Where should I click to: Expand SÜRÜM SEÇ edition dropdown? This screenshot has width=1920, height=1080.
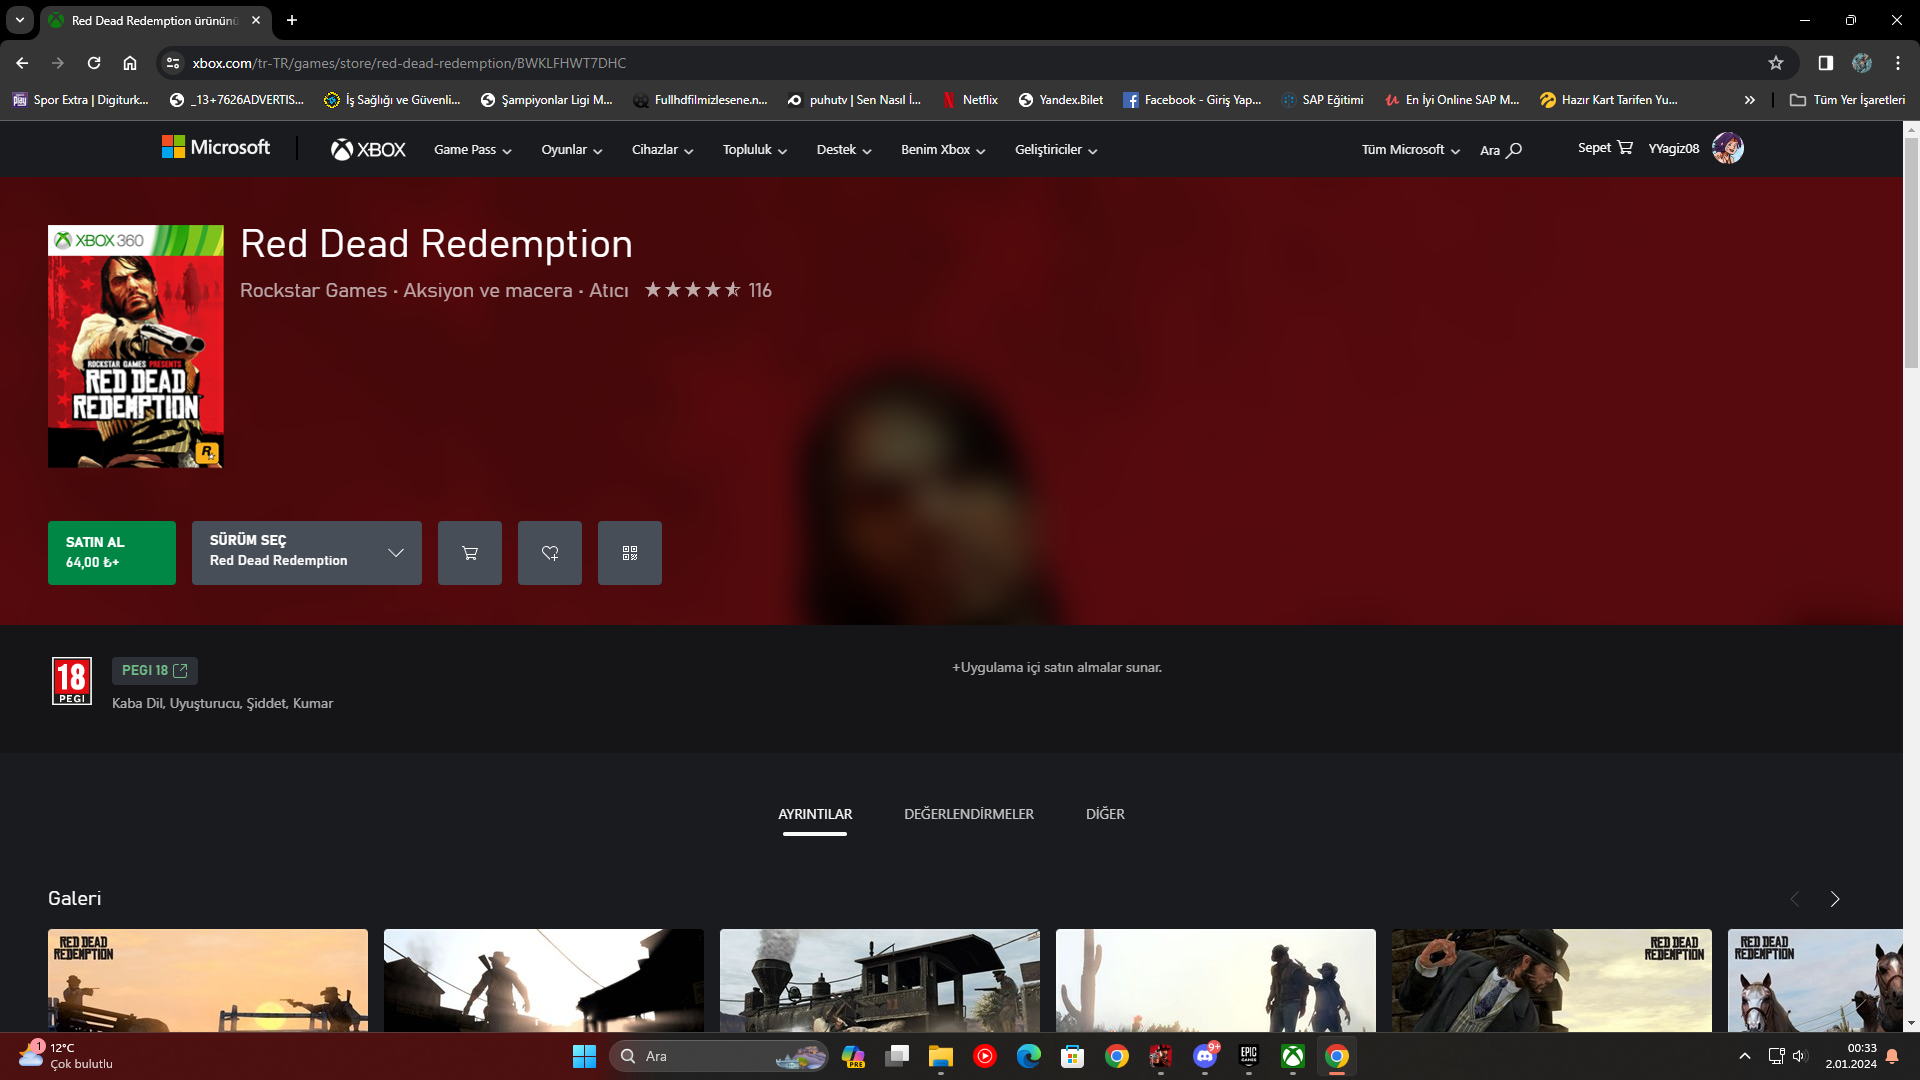306,553
